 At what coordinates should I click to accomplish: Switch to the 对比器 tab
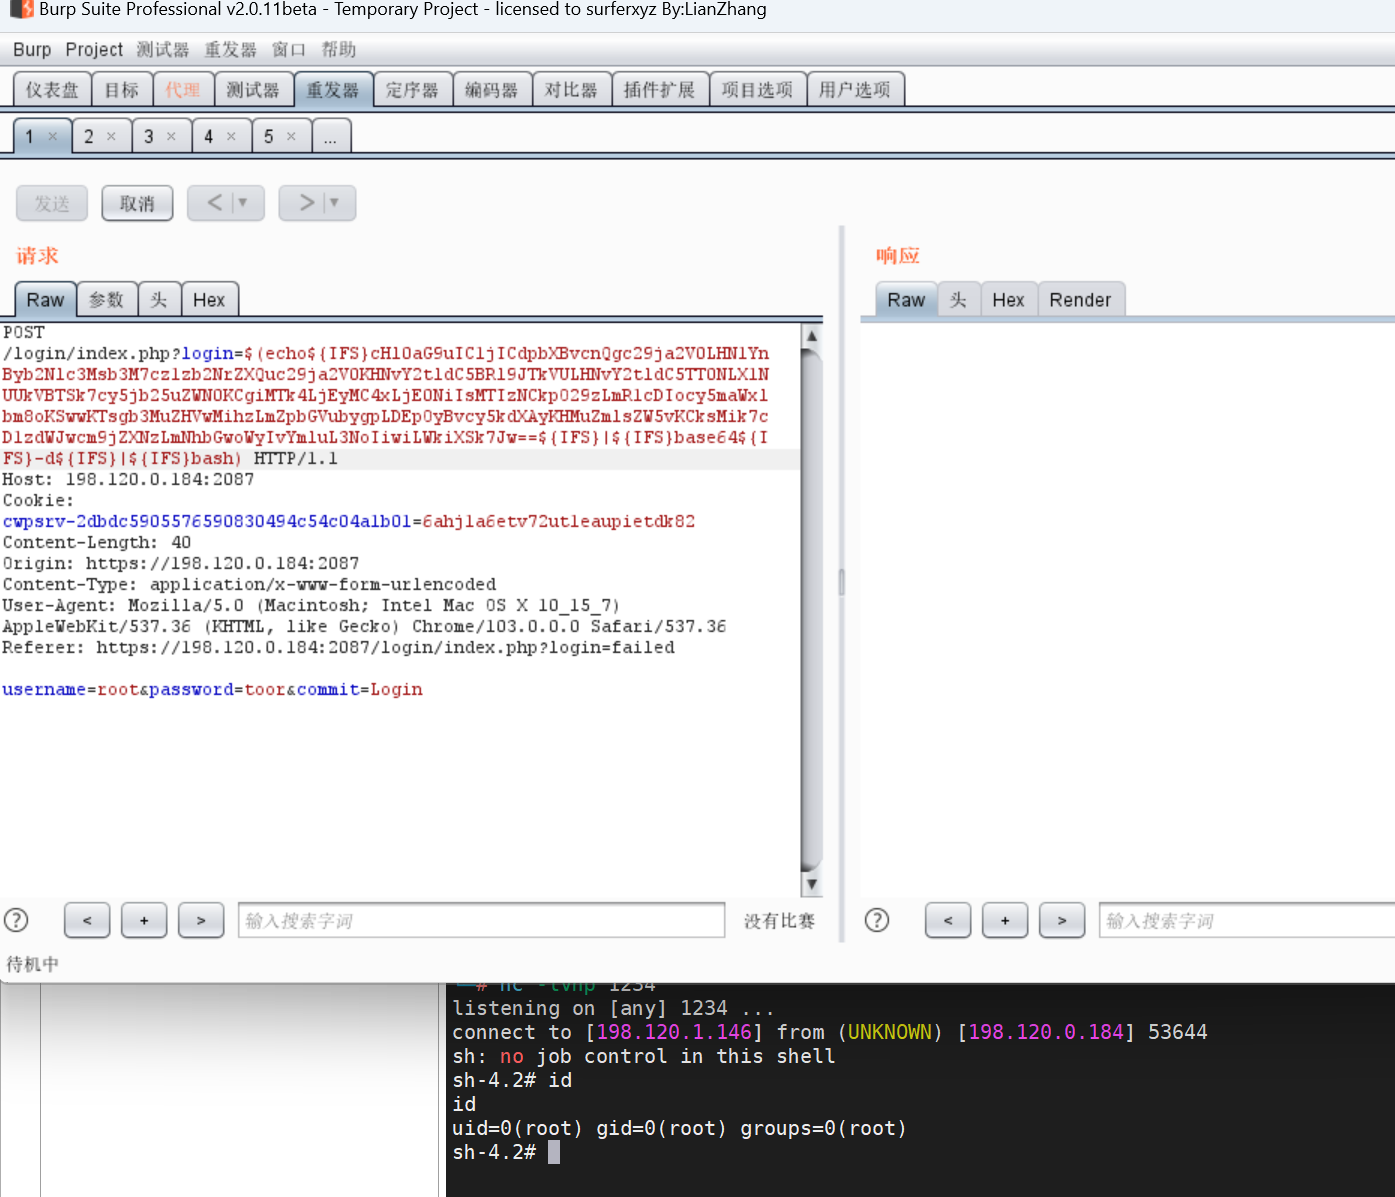click(x=571, y=90)
